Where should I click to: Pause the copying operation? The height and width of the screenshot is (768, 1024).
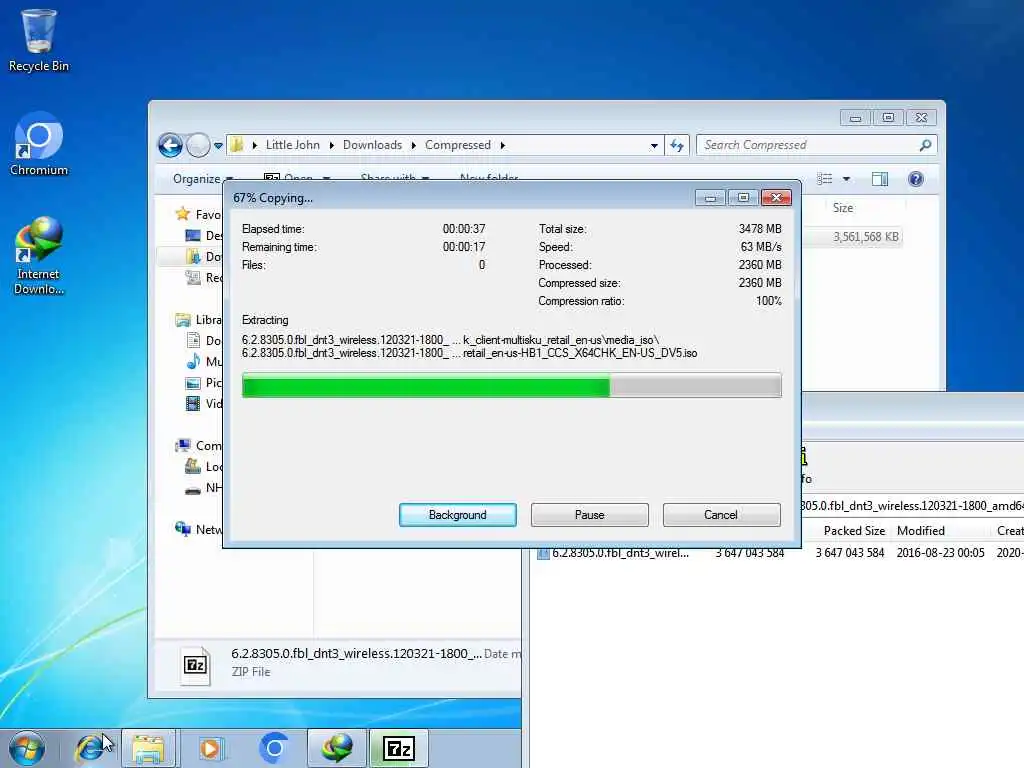[590, 515]
